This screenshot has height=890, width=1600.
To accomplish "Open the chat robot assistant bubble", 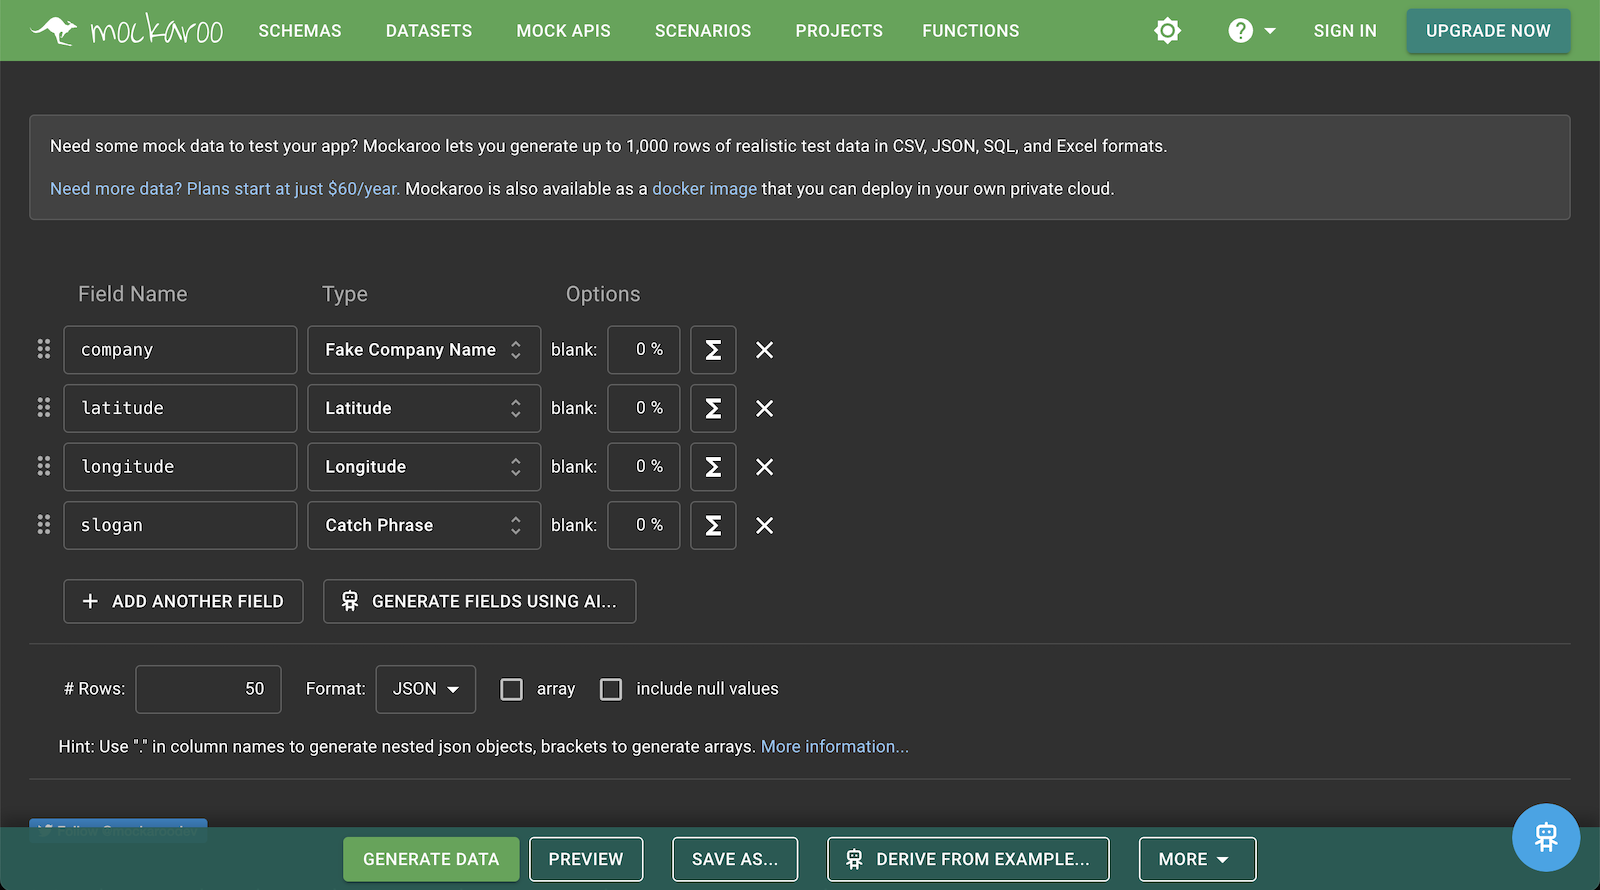I will point(1545,837).
